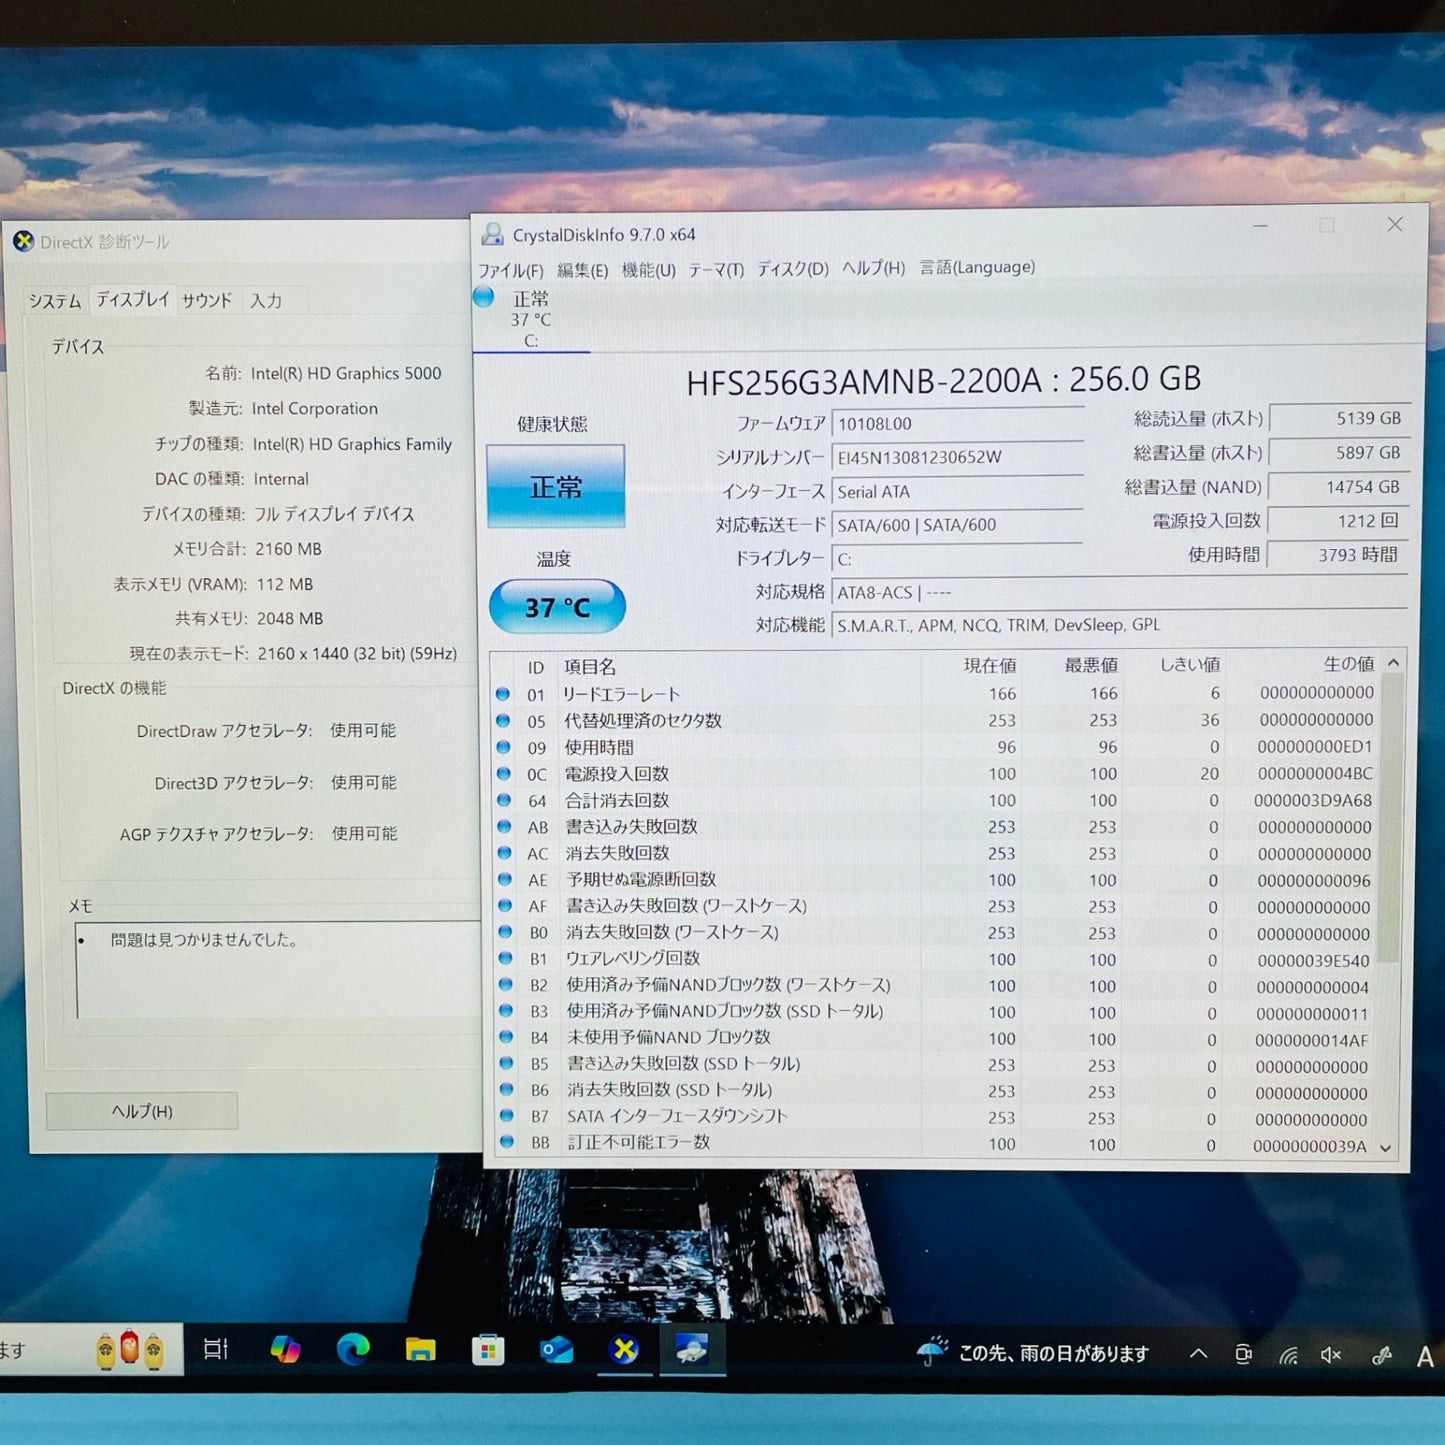
Task: Click the 総書込量 (NAND) value 14754 GB
Action: 1339,487
